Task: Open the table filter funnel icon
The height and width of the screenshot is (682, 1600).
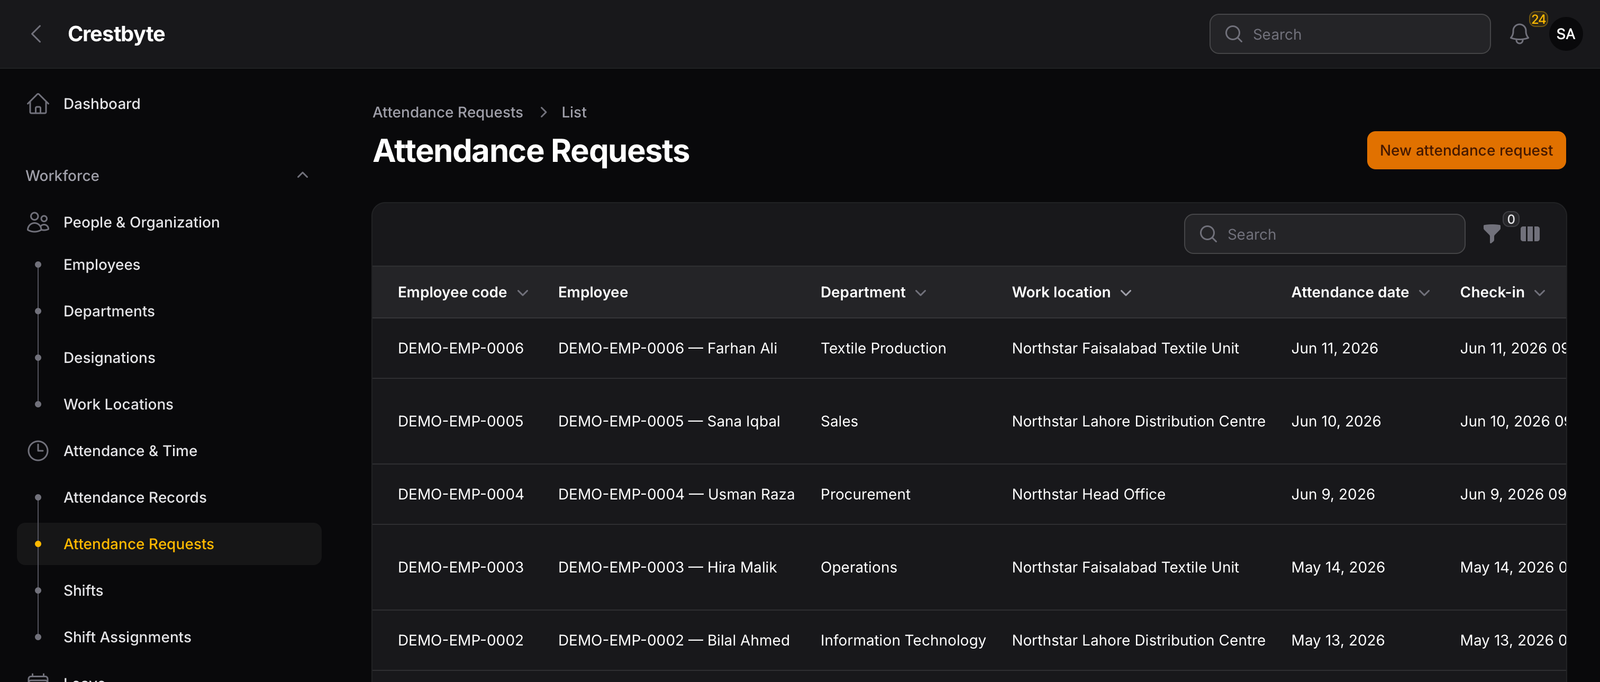Action: [1491, 234]
